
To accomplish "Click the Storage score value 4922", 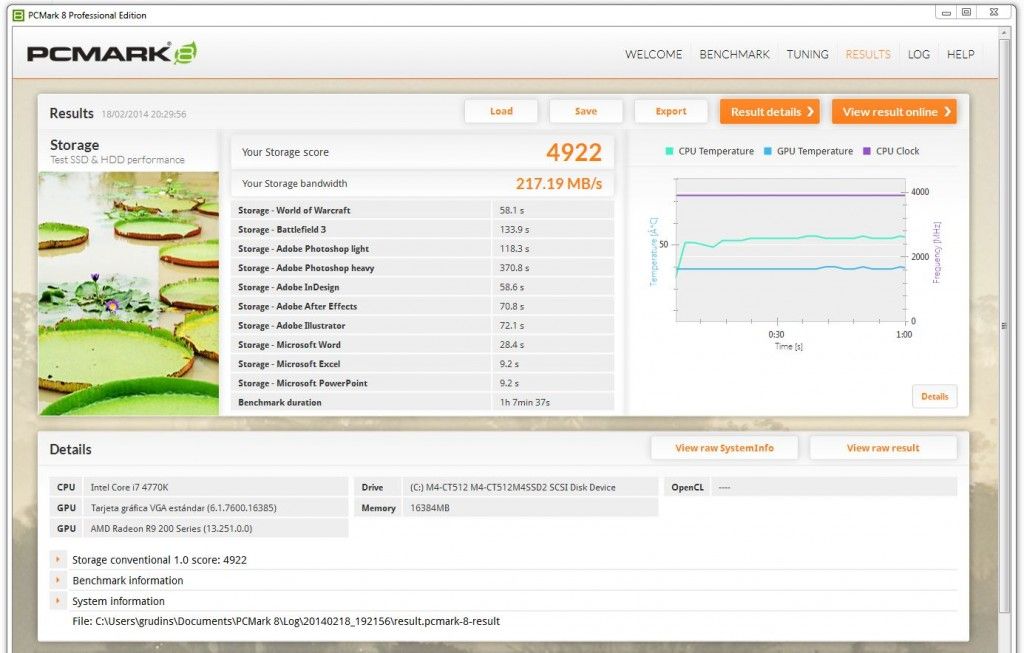I will [573, 152].
